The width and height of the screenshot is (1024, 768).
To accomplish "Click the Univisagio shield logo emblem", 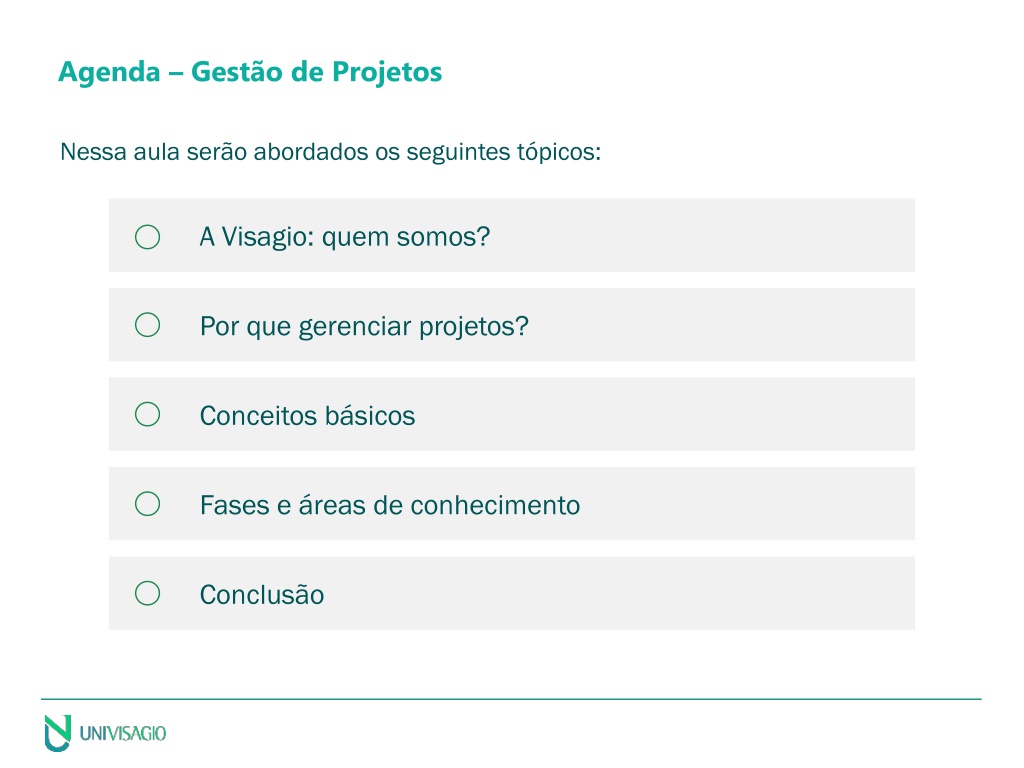I will coord(57,733).
